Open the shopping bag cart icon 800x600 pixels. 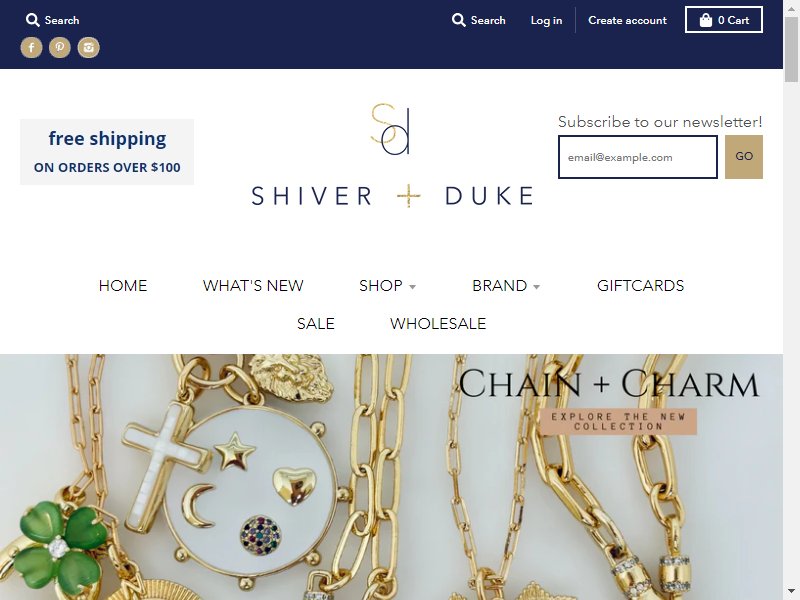pyautogui.click(x=706, y=20)
